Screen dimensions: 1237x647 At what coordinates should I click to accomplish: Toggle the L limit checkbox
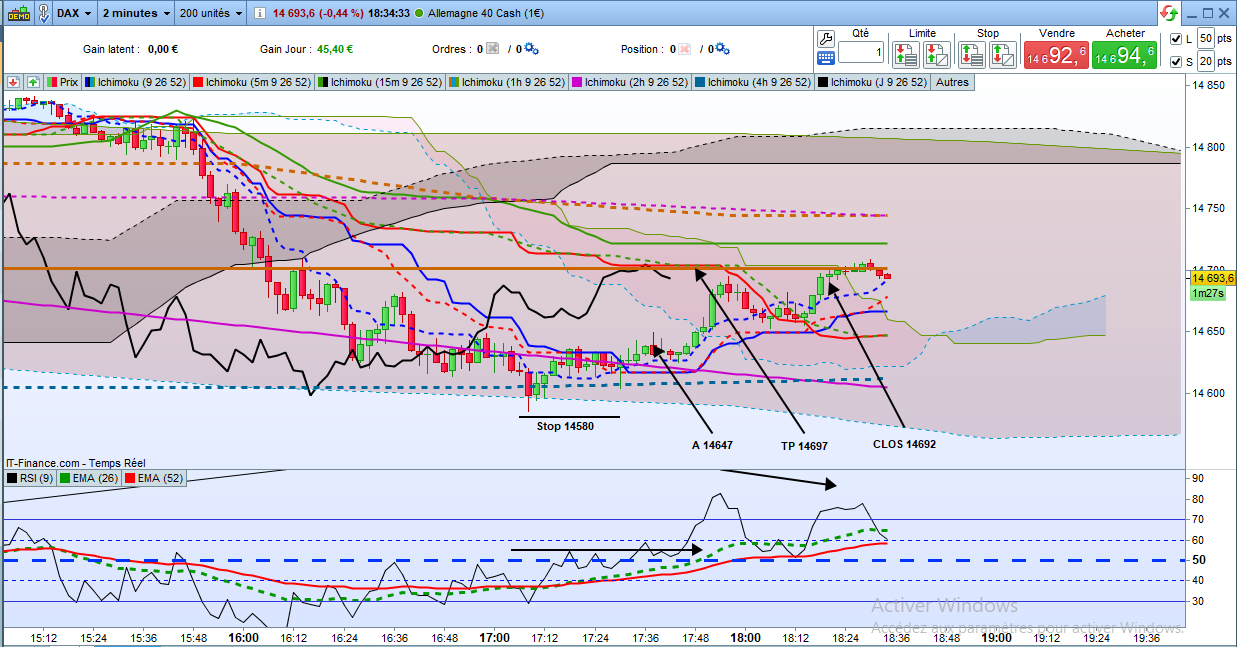coord(1176,38)
